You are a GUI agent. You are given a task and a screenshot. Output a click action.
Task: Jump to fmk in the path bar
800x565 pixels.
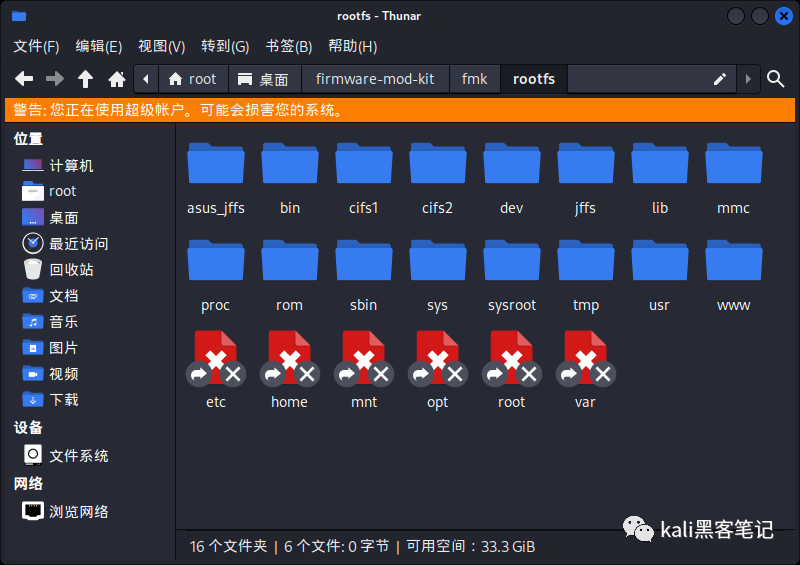(x=474, y=79)
